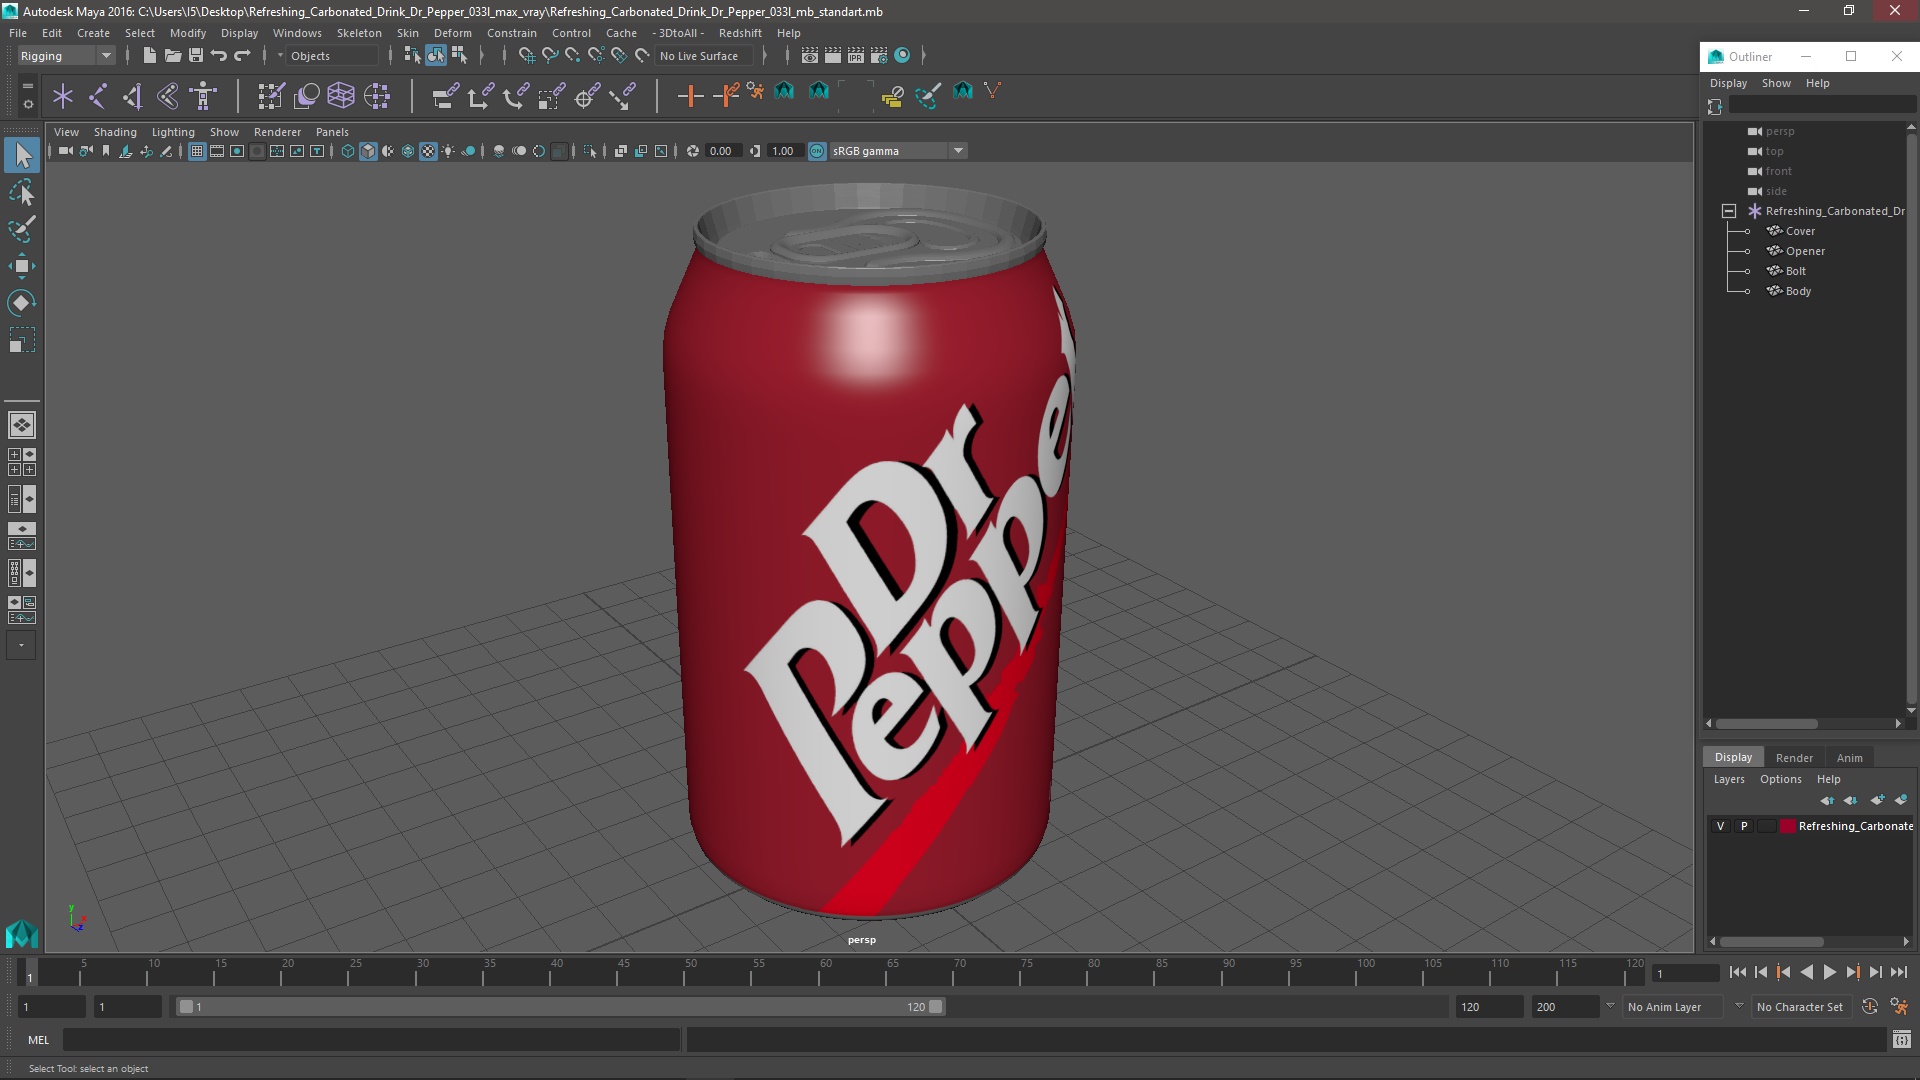Open layer editor Layers menu
This screenshot has width=1920, height=1080.
1728,779
